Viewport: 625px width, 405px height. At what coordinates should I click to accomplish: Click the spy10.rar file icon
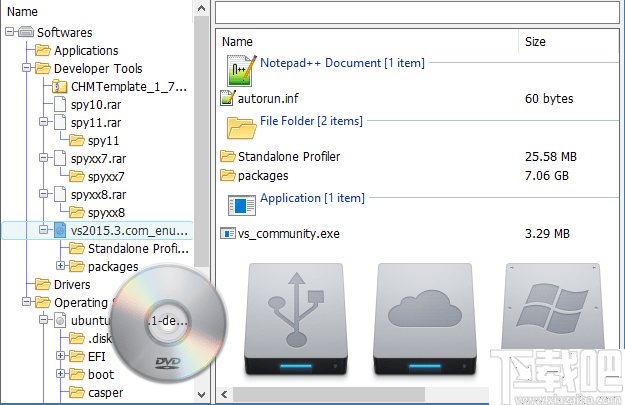tap(60, 104)
